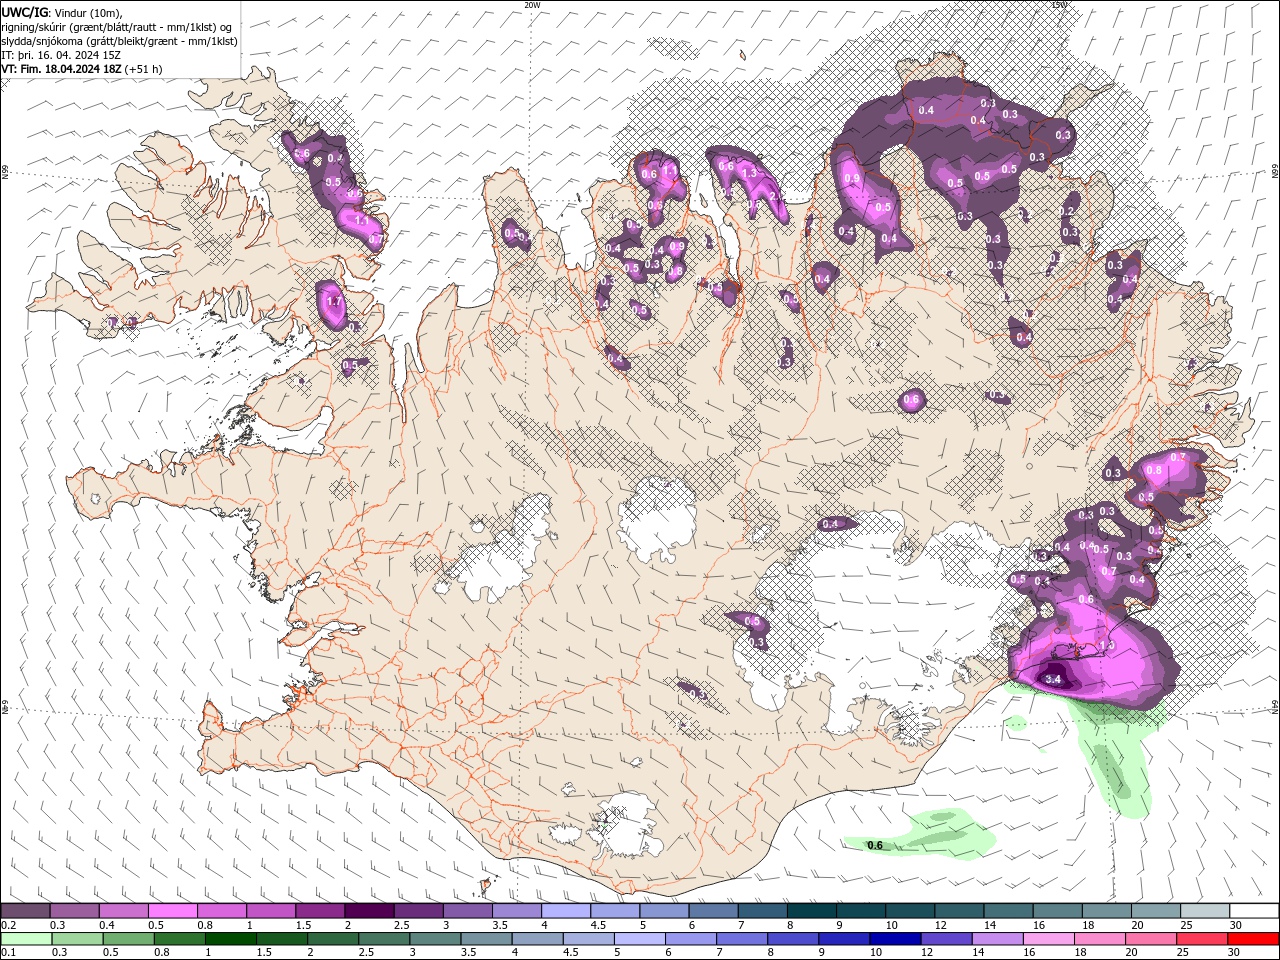Image resolution: width=1280 pixels, height=960 pixels.
Task: Select the lilac rain-scale swatch at 14
Action: pyautogui.click(x=997, y=939)
